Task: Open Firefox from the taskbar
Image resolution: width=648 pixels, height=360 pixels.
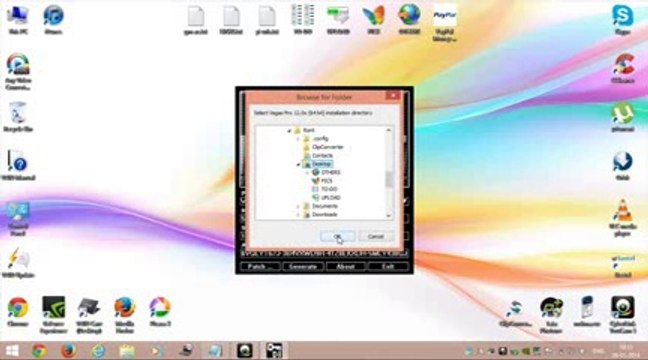Action: [x=69, y=351]
